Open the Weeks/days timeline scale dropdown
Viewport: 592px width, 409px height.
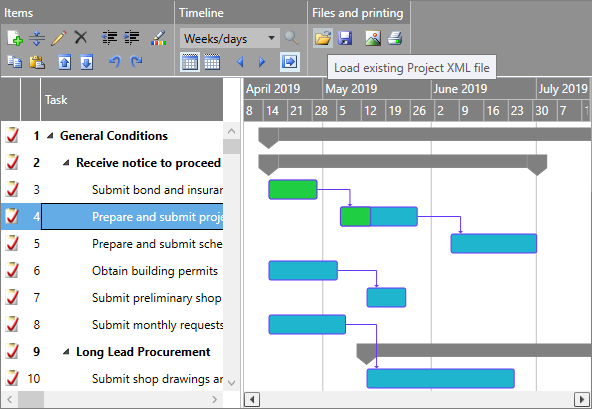pos(230,38)
